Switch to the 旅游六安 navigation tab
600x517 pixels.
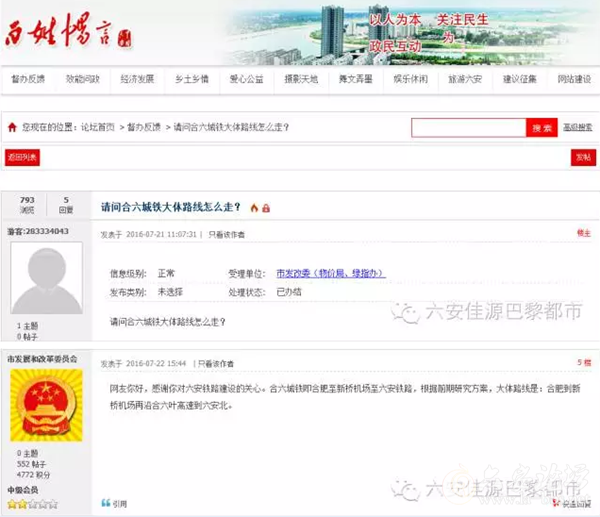point(465,78)
